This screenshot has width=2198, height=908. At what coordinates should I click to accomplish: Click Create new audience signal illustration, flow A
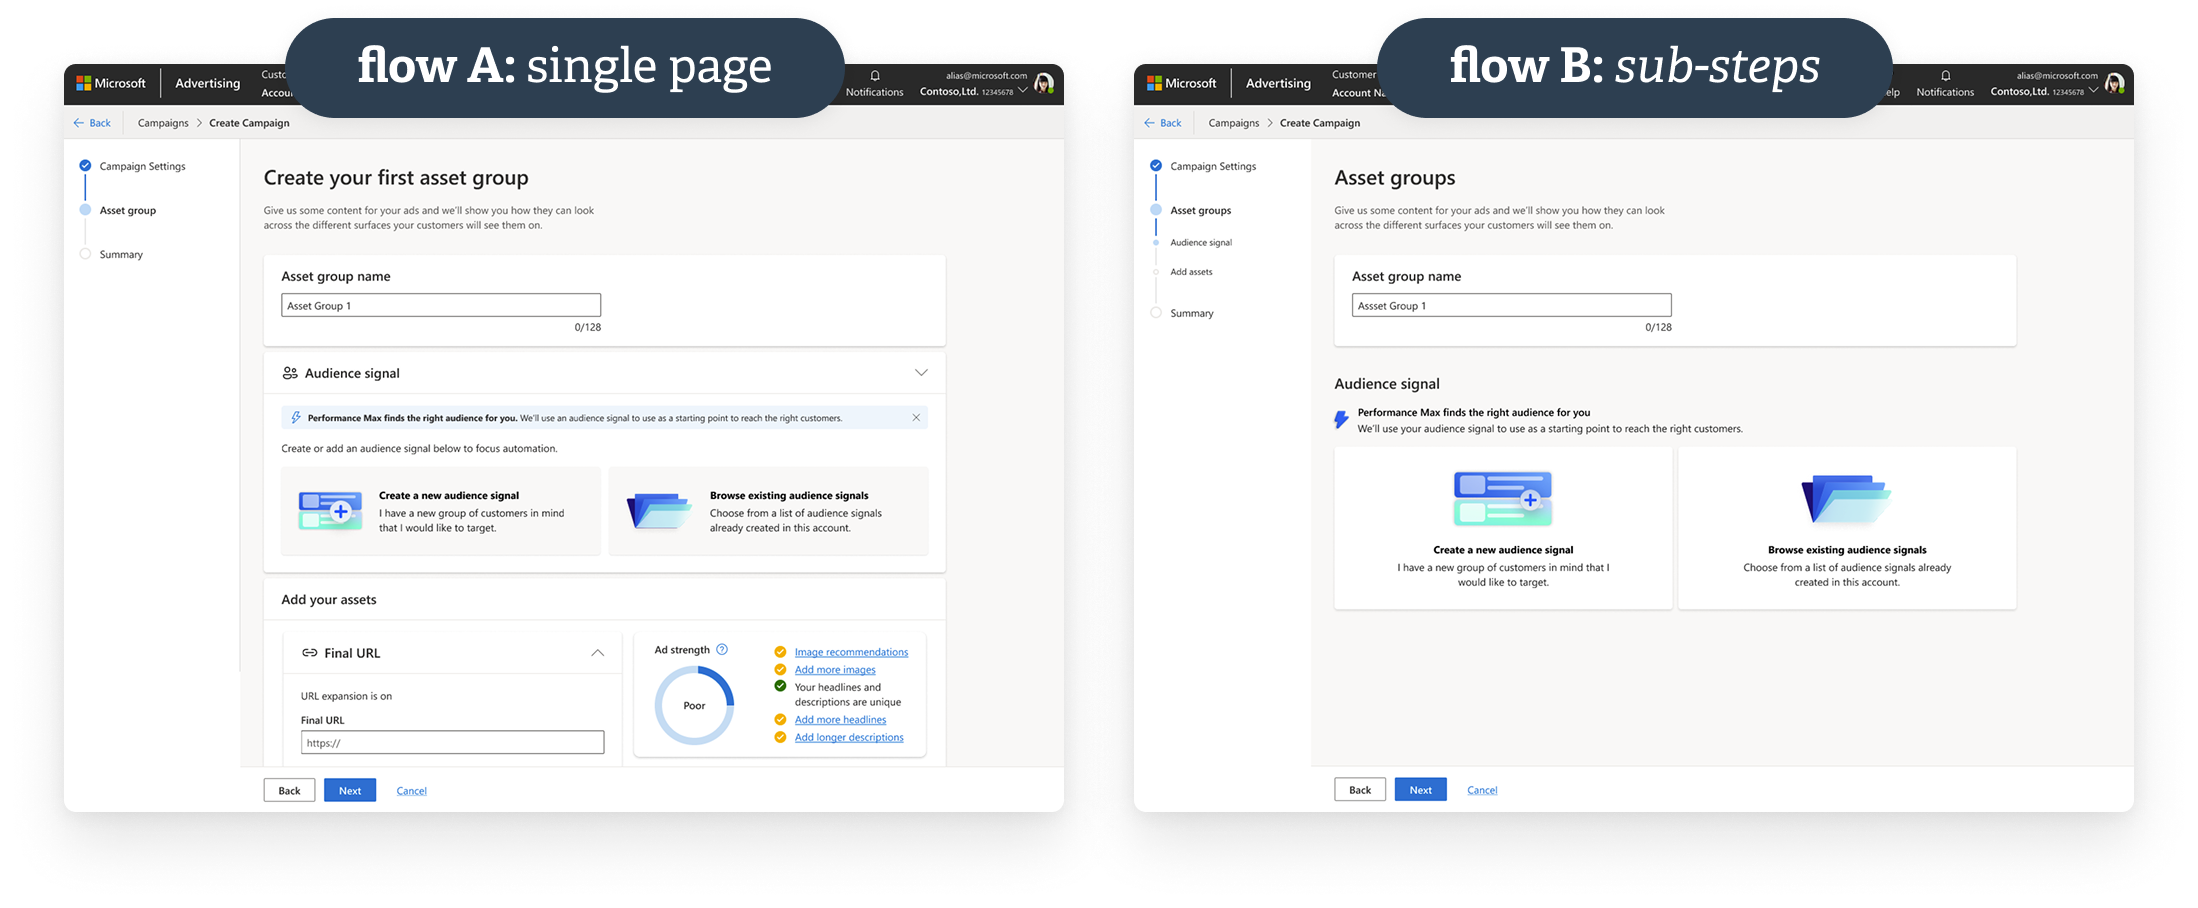[x=331, y=511]
